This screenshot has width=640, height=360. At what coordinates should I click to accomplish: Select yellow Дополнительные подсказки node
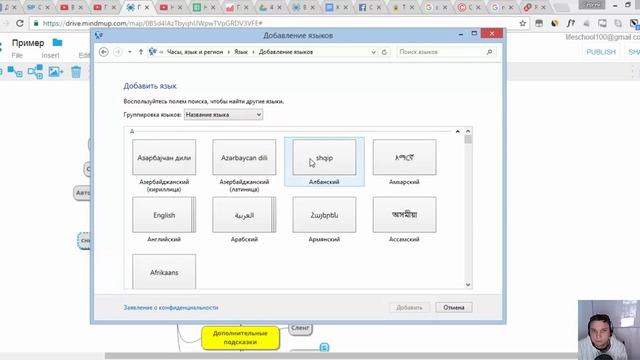point(240,338)
